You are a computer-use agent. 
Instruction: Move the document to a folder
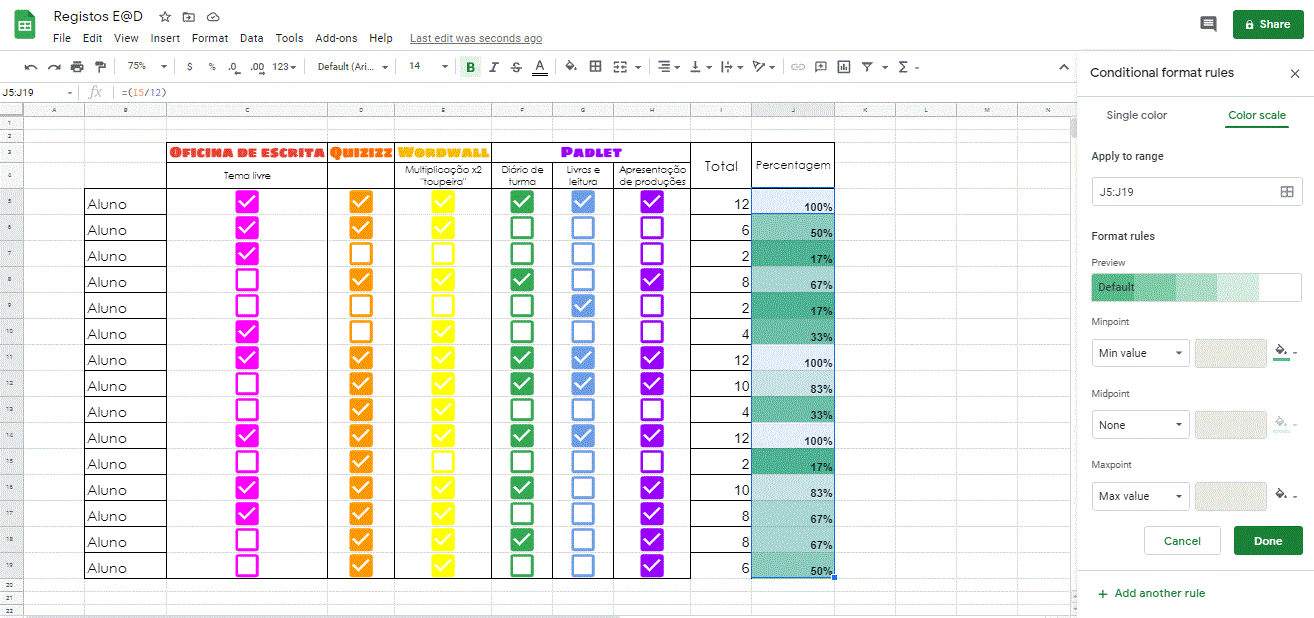[189, 17]
